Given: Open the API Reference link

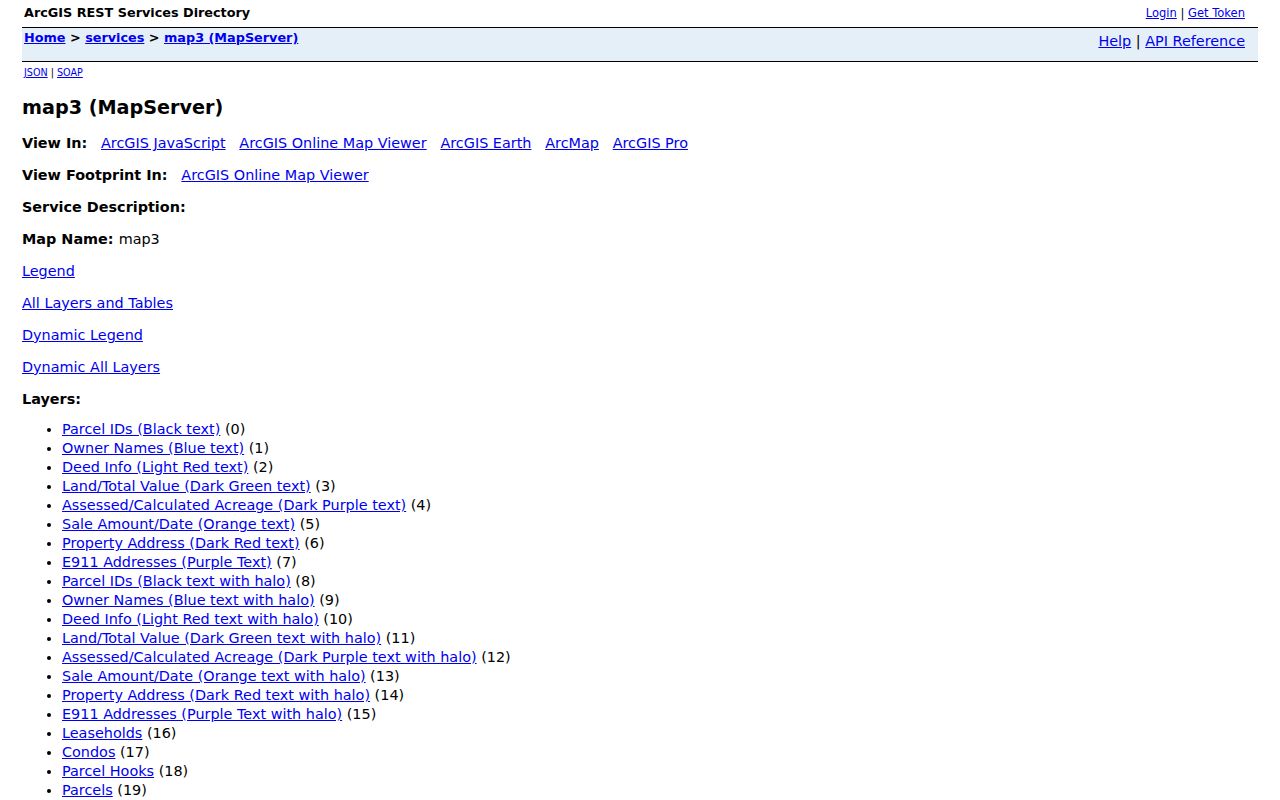Looking at the screenshot, I should point(1195,41).
